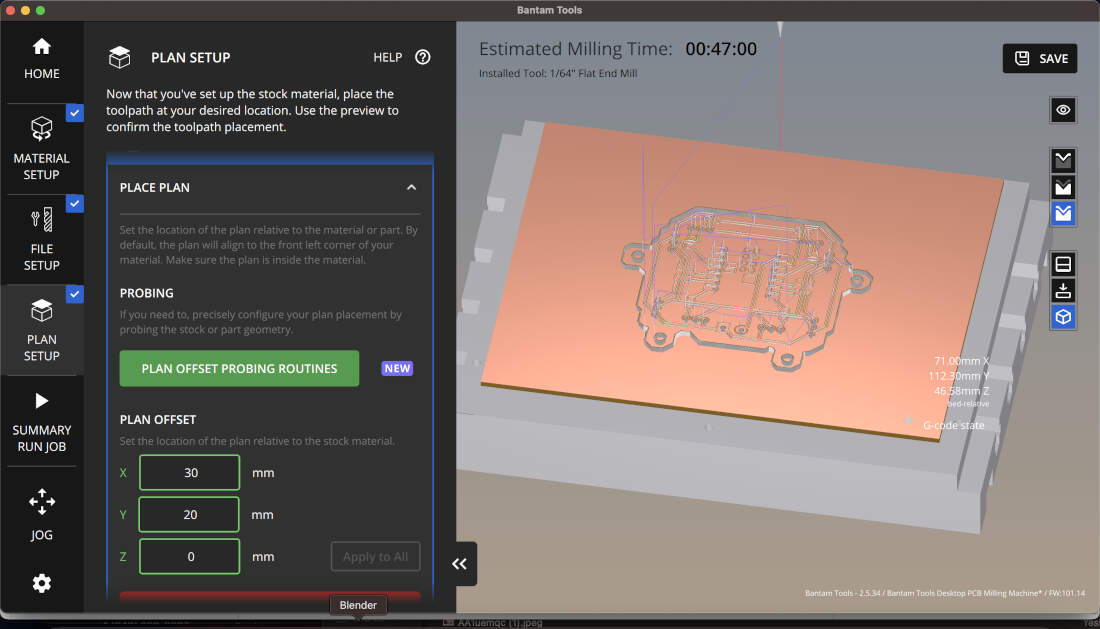The width and height of the screenshot is (1100, 629).
Task: Click the red button below Z offset
Action: coord(270,595)
